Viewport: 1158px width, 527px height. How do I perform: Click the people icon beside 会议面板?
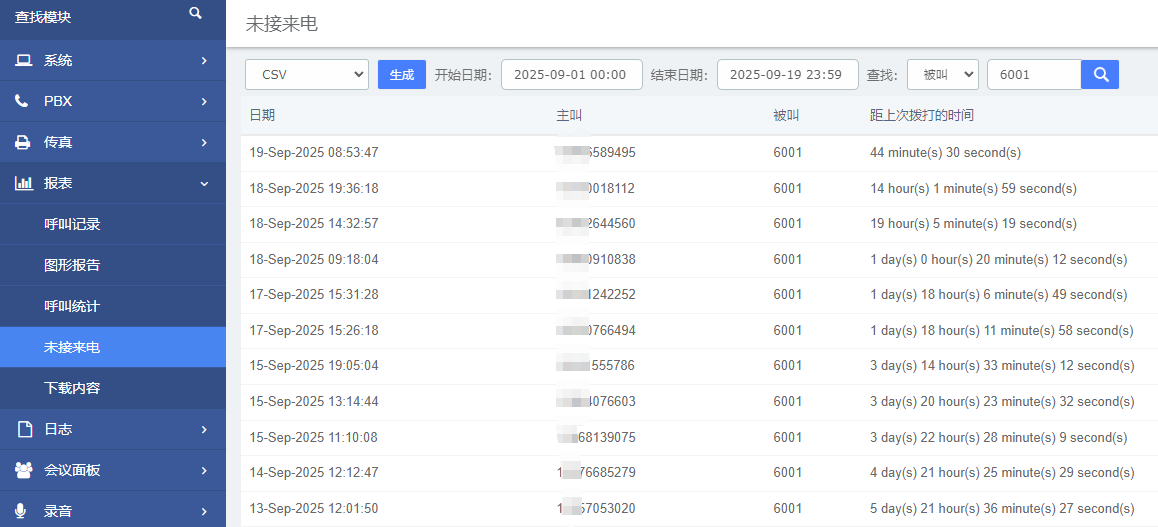[x=23, y=470]
